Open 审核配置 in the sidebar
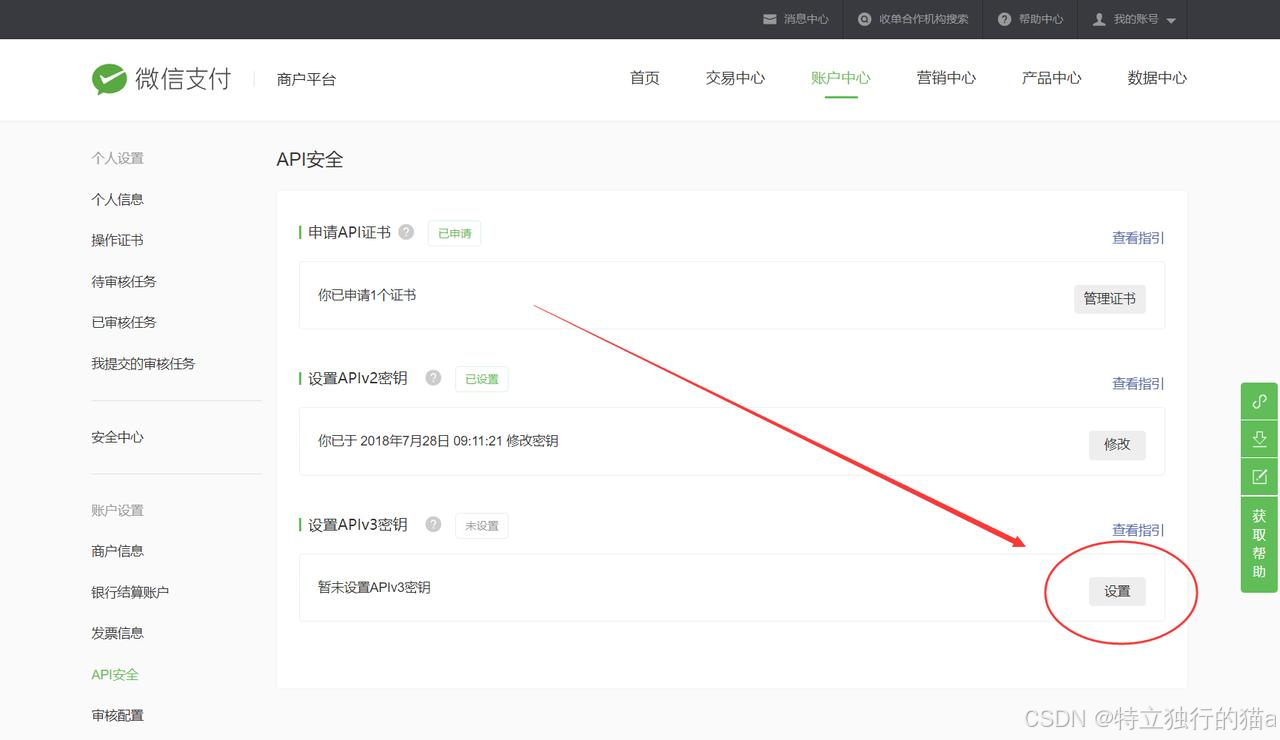Screen dimensions: 1280x740 [x=118, y=715]
